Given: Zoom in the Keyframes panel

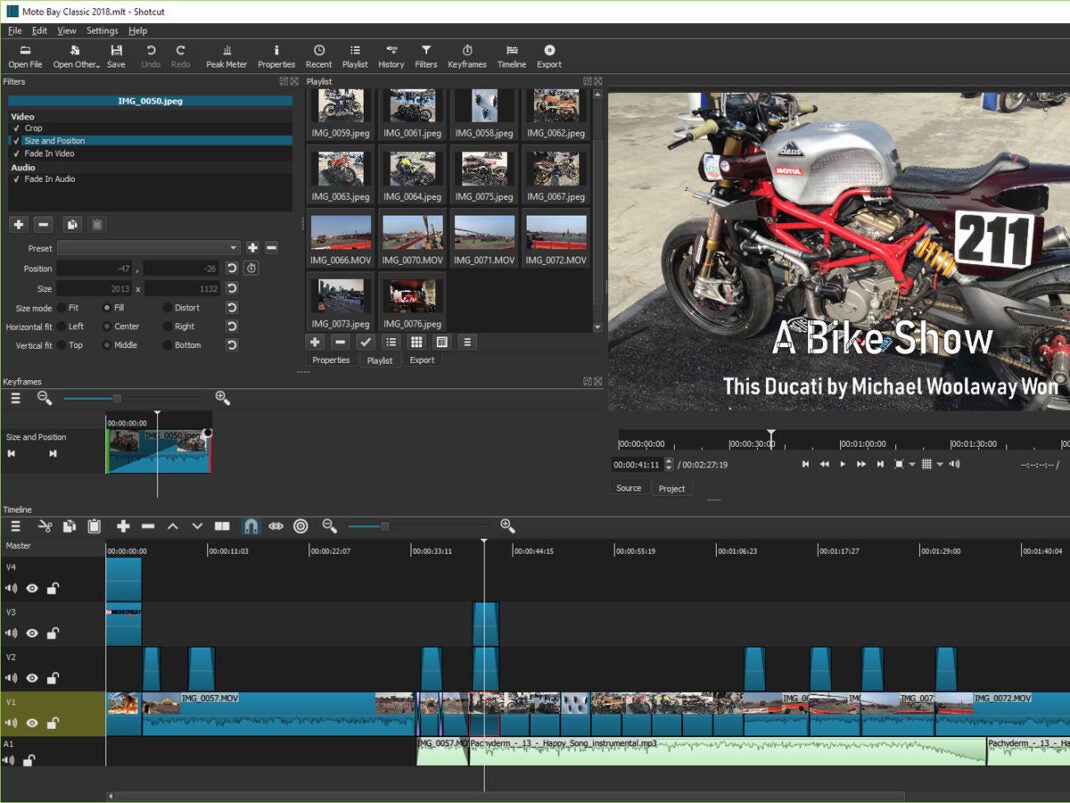Looking at the screenshot, I should point(222,398).
